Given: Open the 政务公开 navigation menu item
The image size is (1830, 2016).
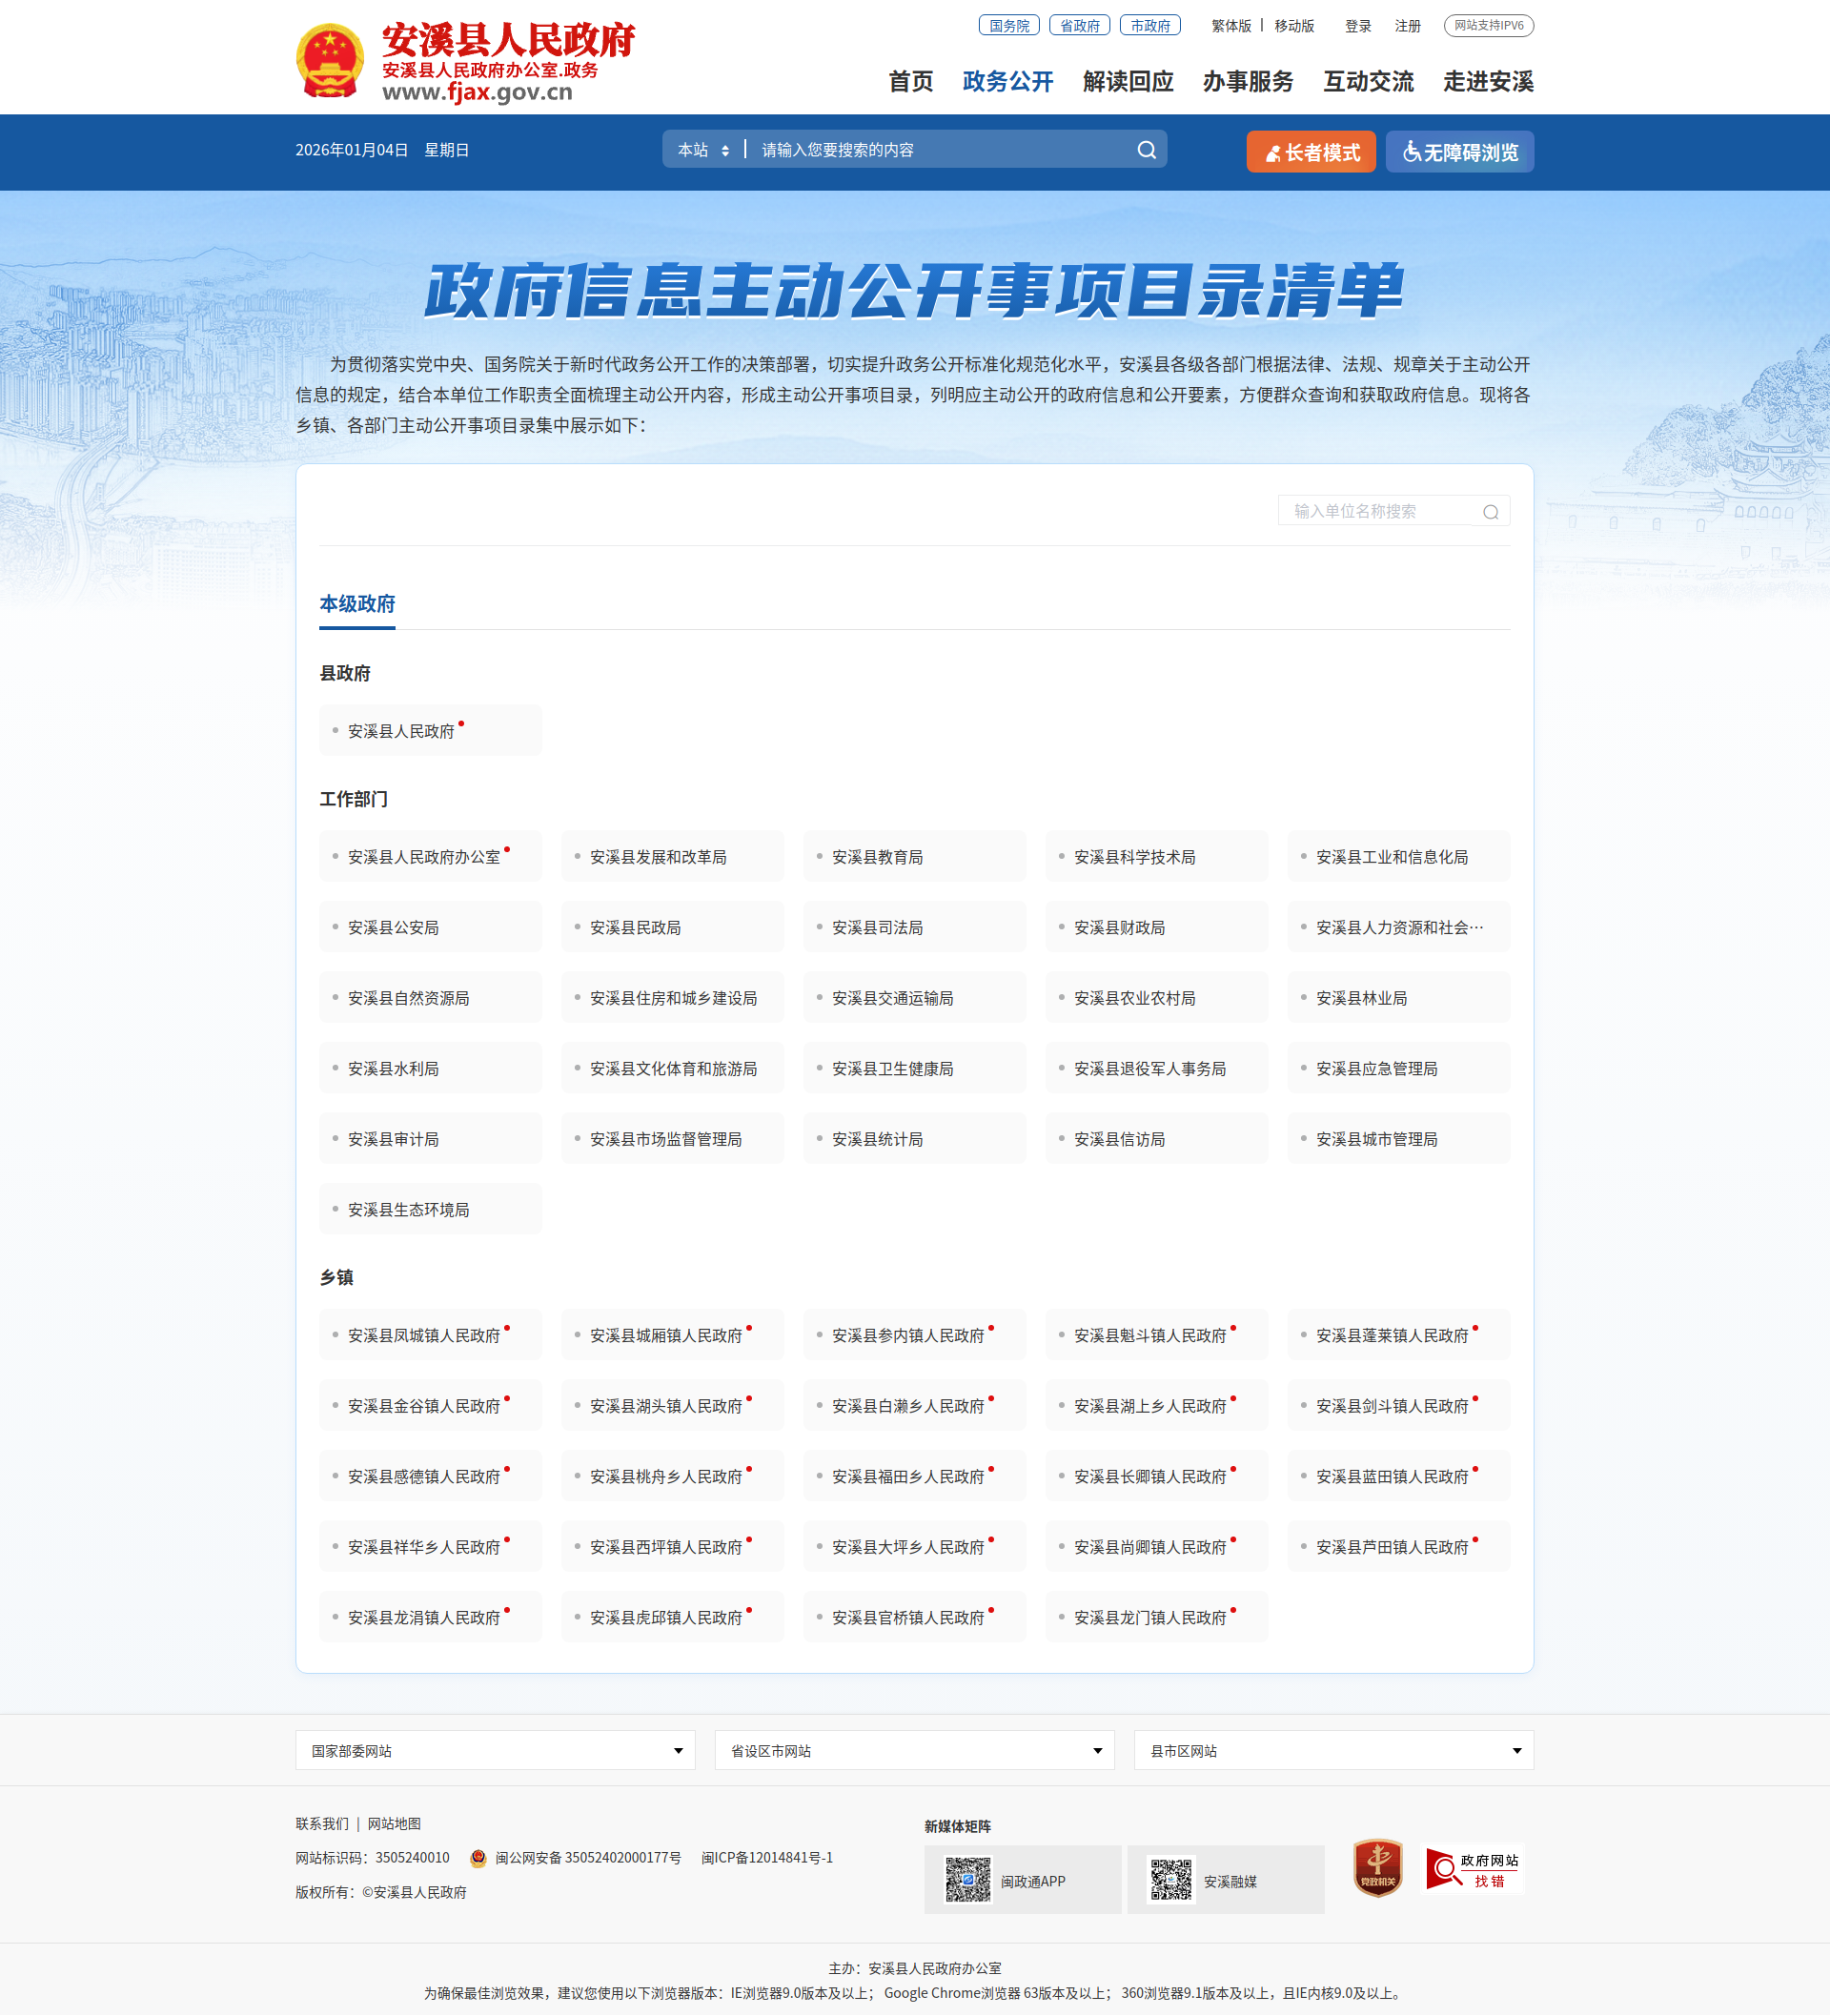Looking at the screenshot, I should point(1007,82).
